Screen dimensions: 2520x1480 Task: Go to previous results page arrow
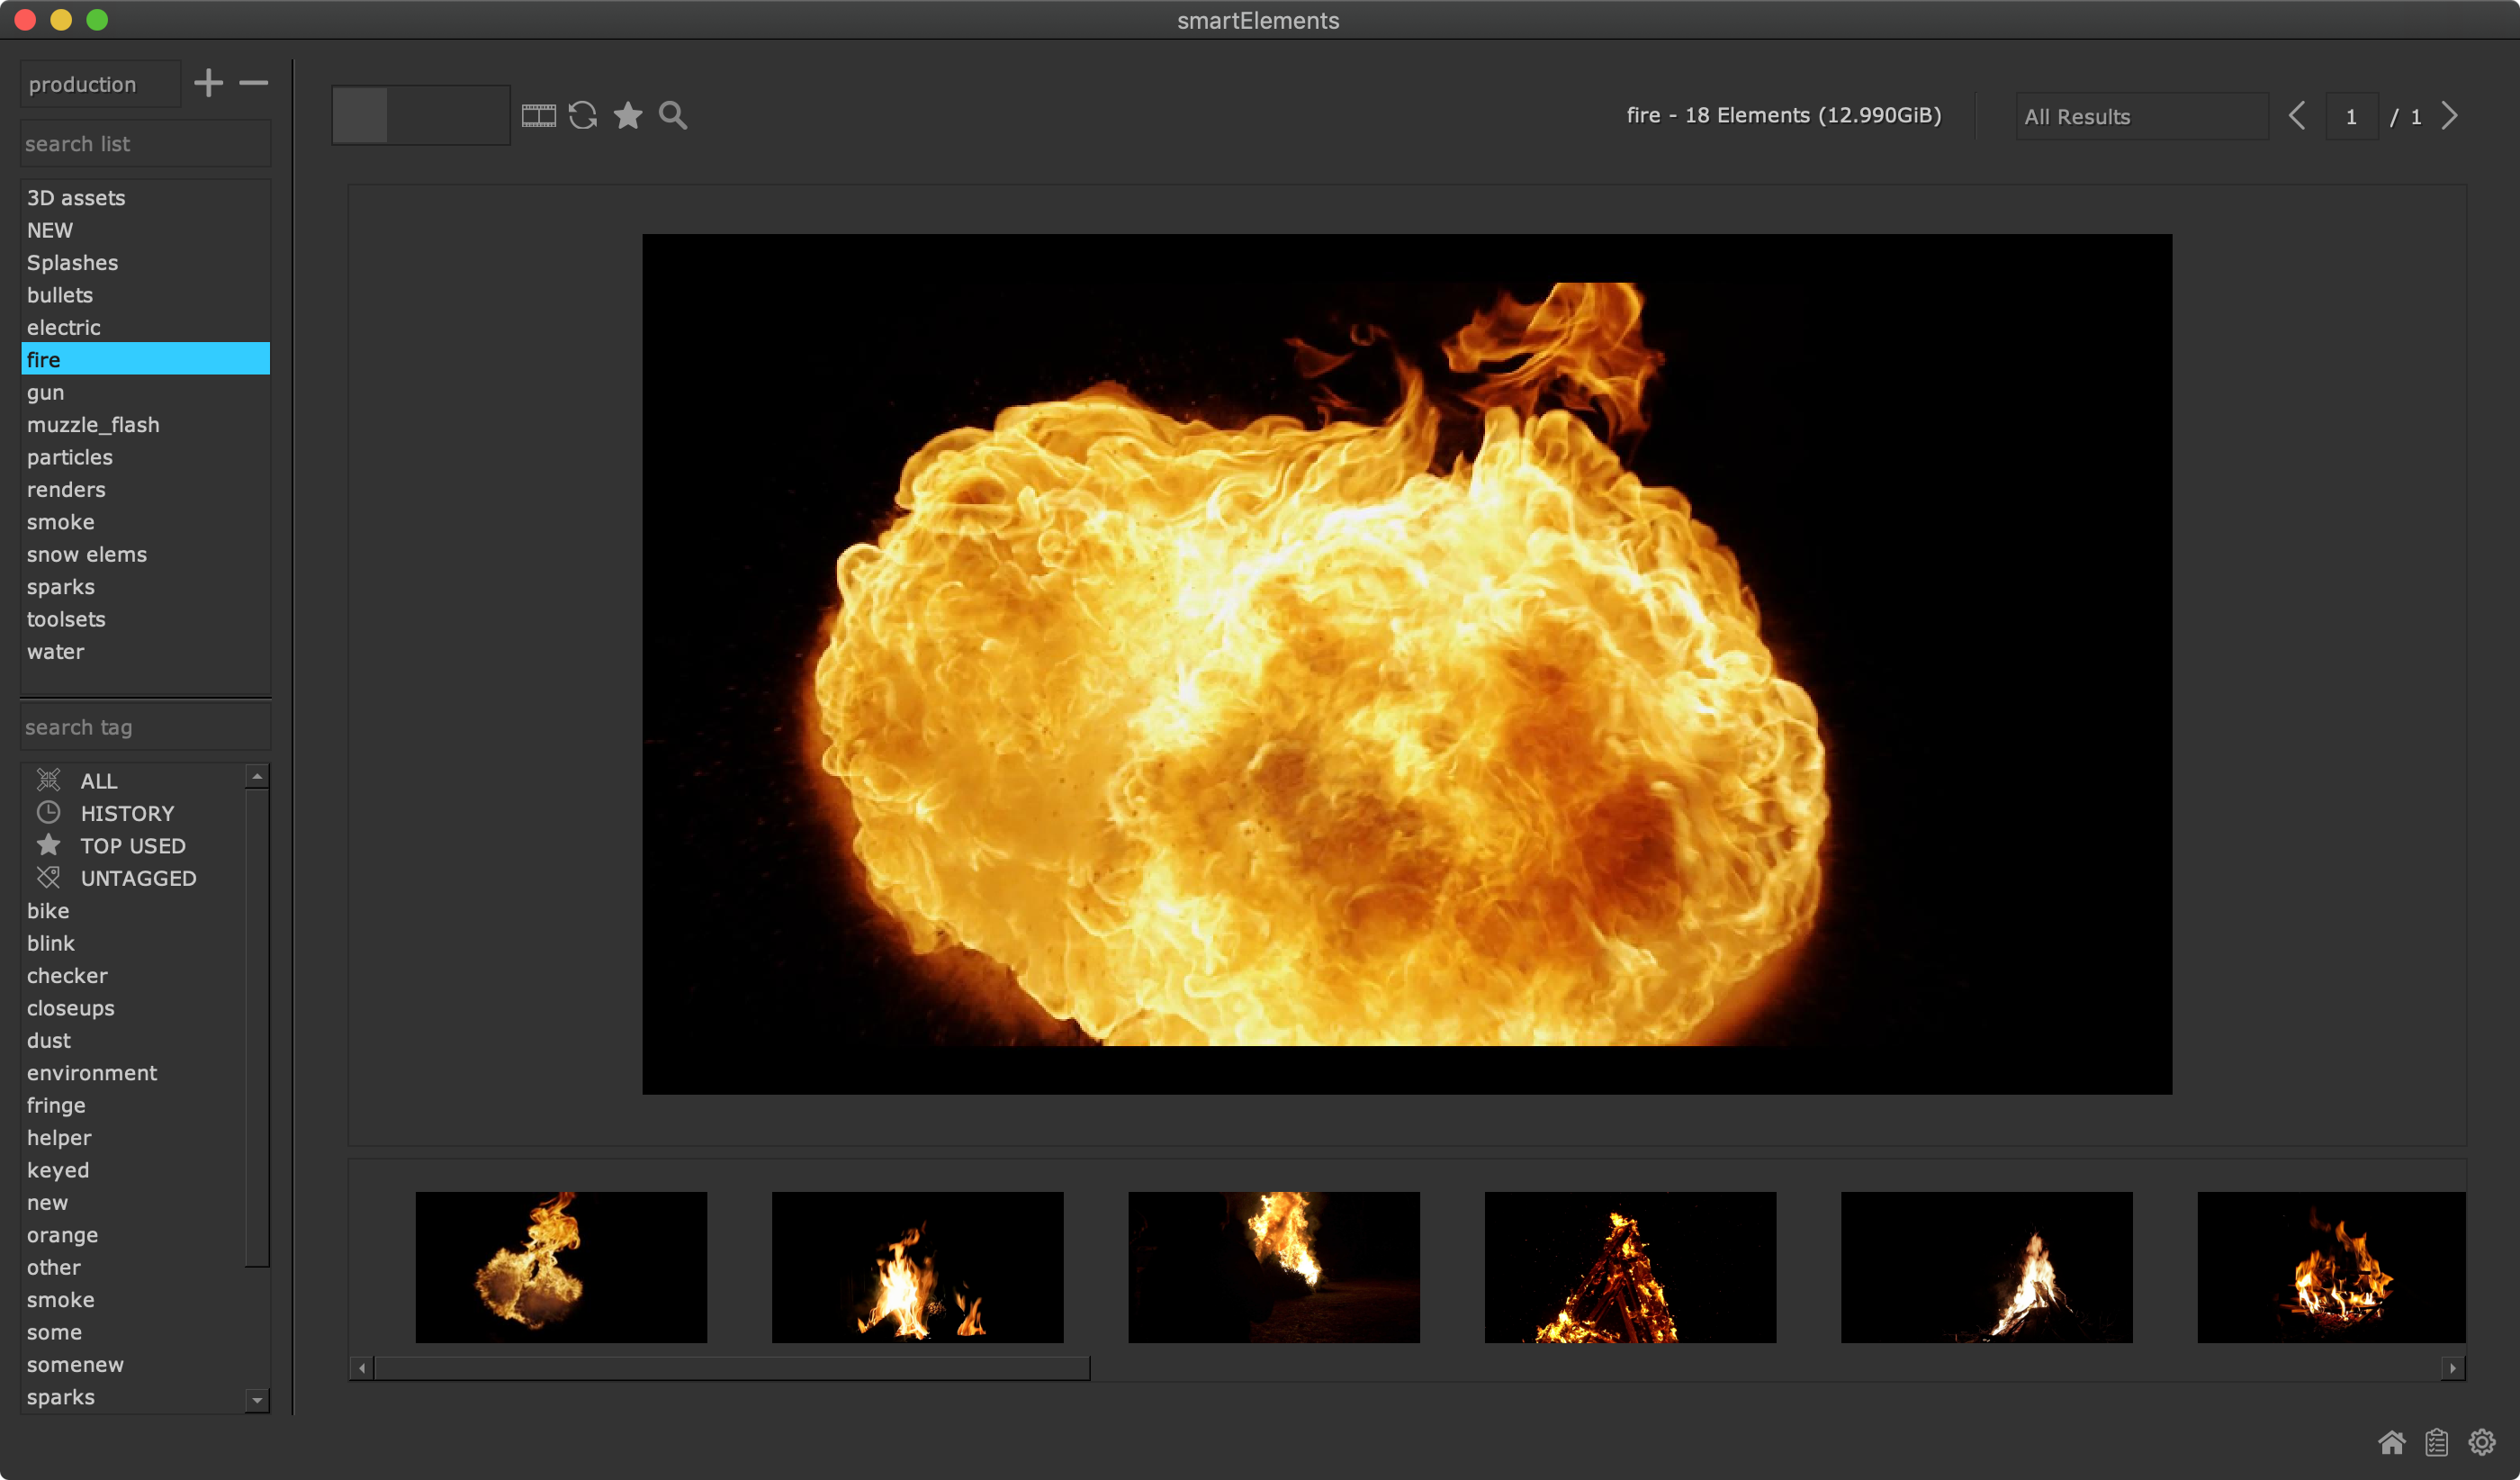tap(2297, 116)
